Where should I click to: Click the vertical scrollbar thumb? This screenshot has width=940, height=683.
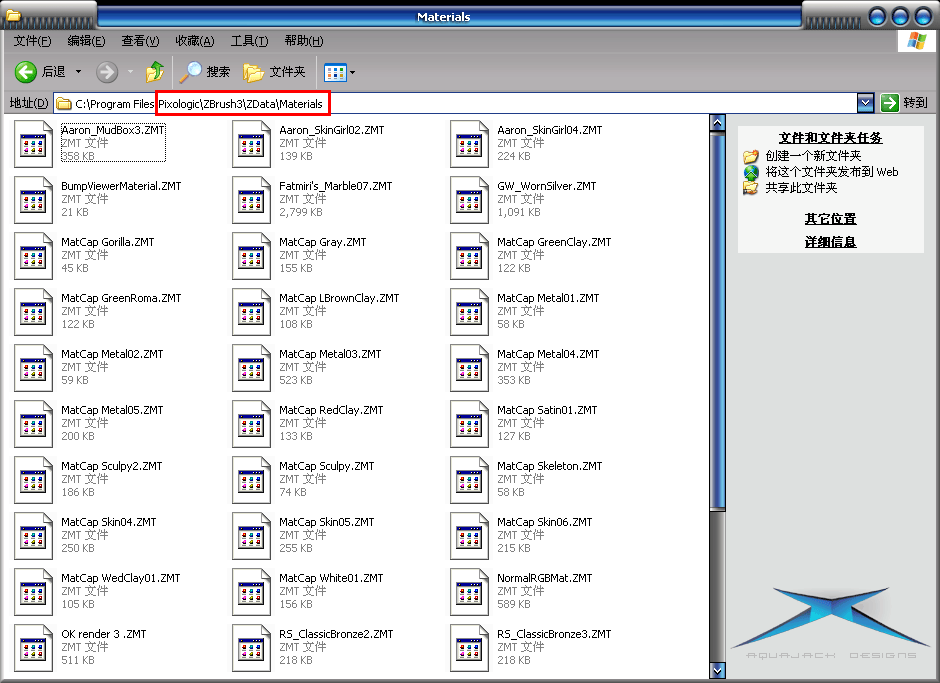(x=717, y=321)
